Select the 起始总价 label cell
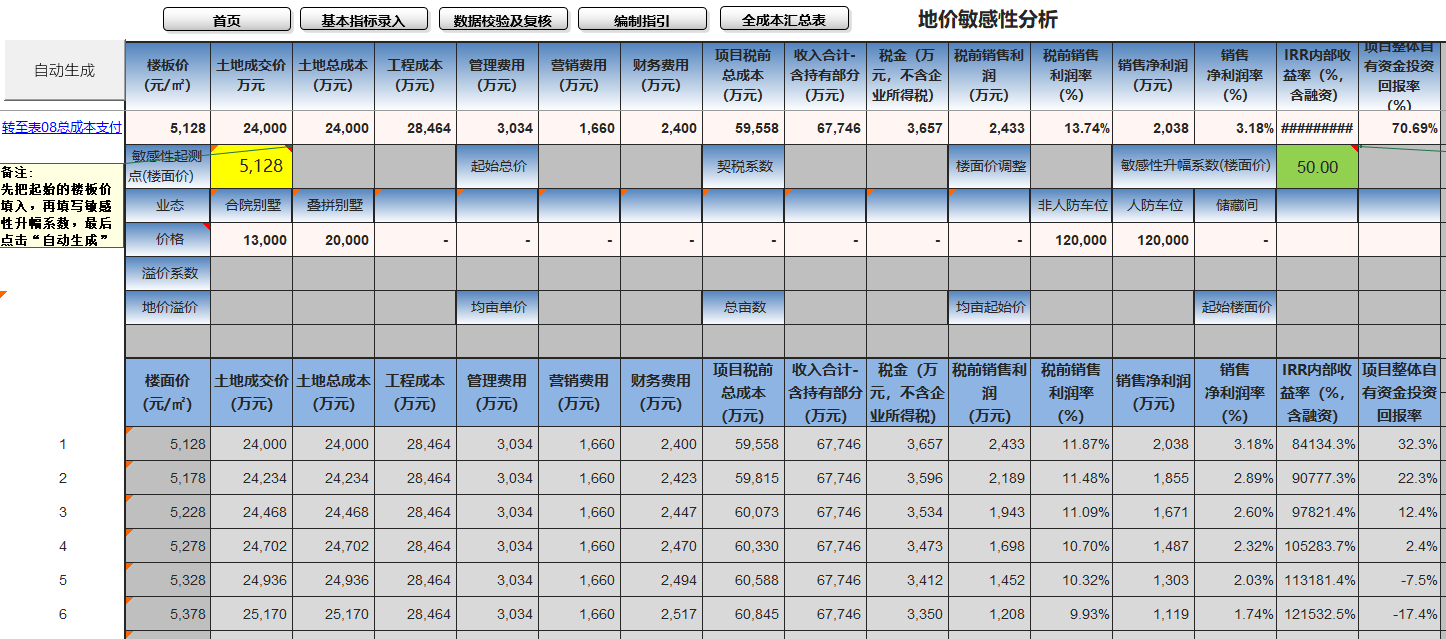Viewport: 1446px width, 639px height. click(497, 166)
